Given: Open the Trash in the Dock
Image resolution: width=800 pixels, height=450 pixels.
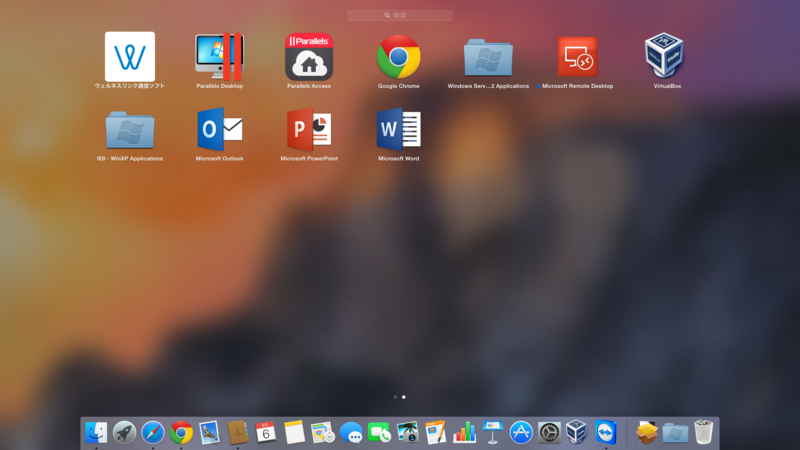Looking at the screenshot, I should (704, 432).
